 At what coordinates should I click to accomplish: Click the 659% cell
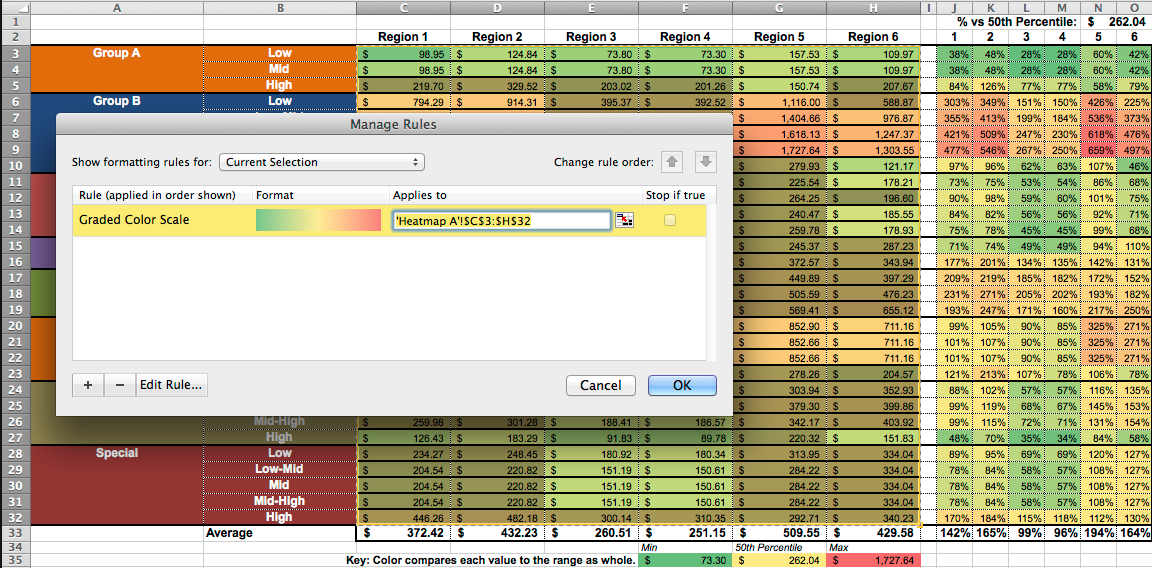(1098, 150)
